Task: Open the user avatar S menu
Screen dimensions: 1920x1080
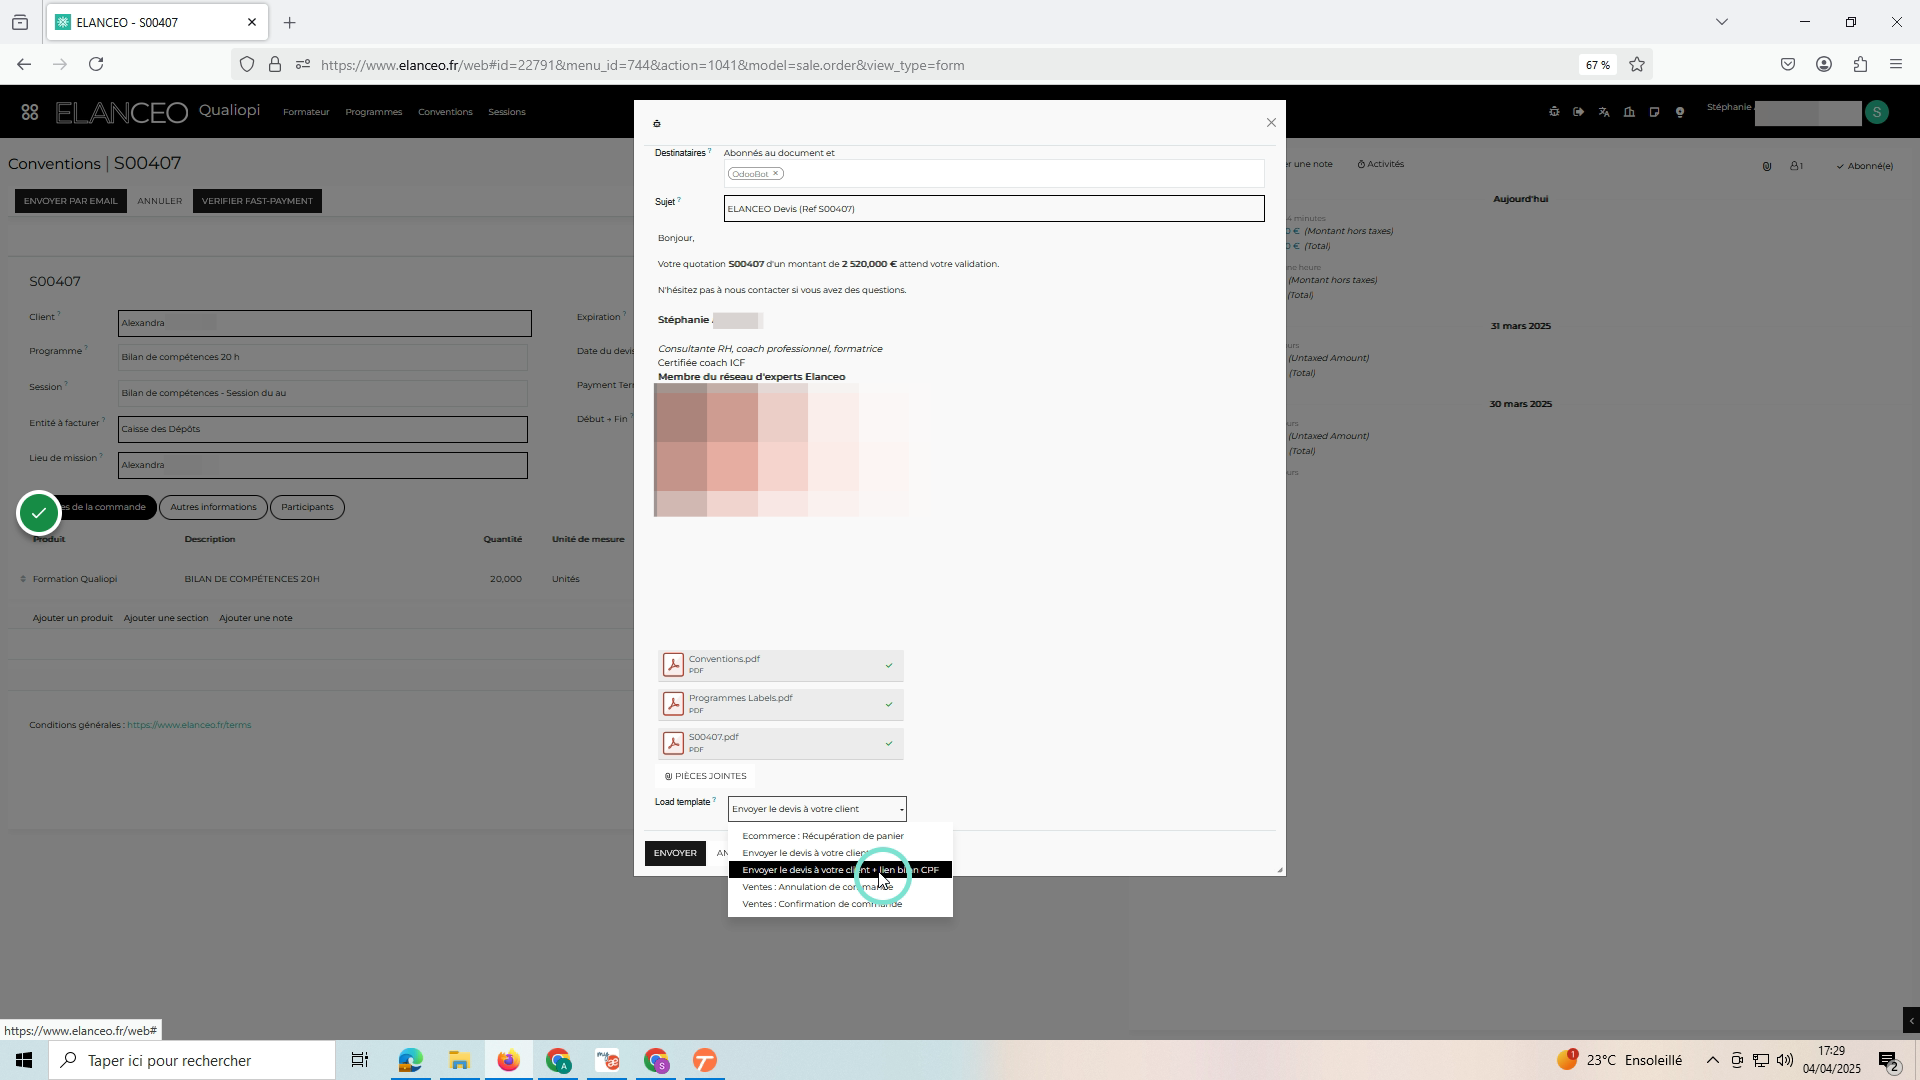Action: (x=1877, y=113)
